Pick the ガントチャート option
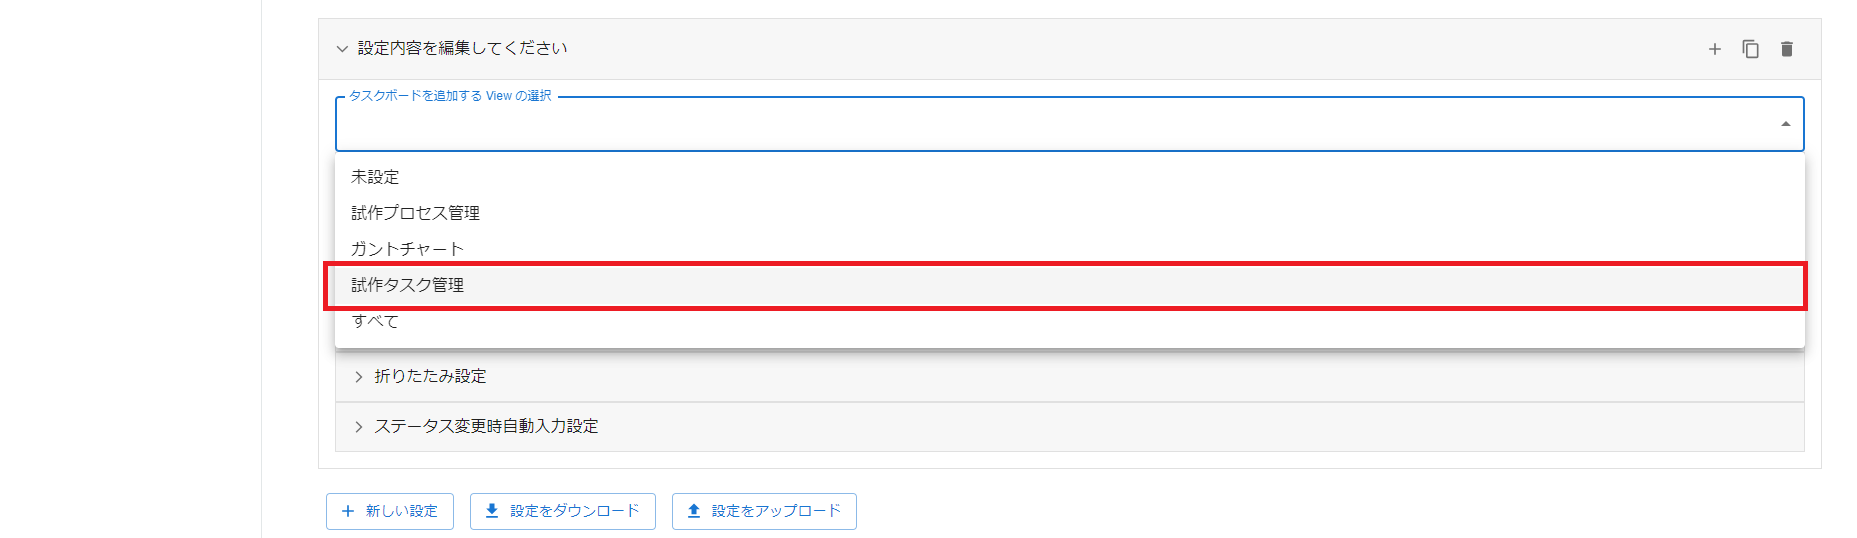The image size is (1857, 538). (407, 249)
